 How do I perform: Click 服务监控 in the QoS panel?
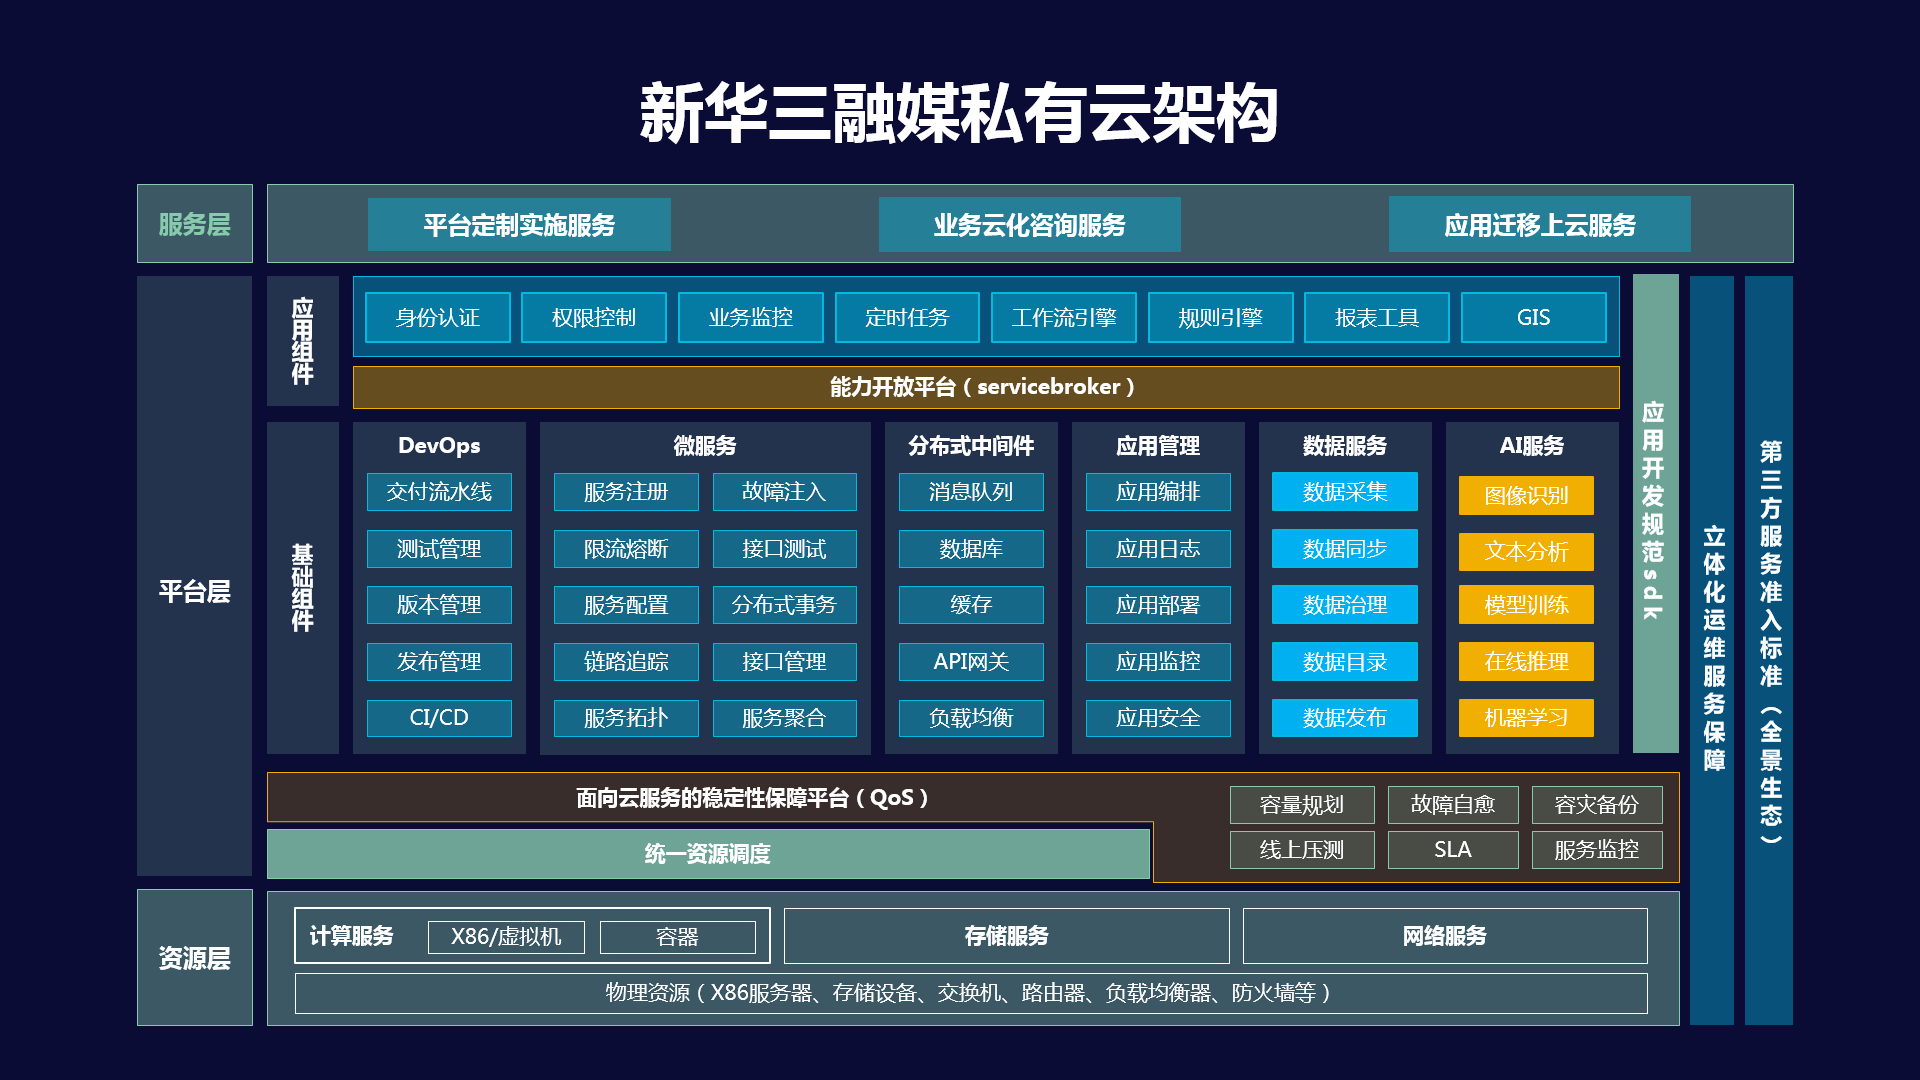coord(1597,850)
